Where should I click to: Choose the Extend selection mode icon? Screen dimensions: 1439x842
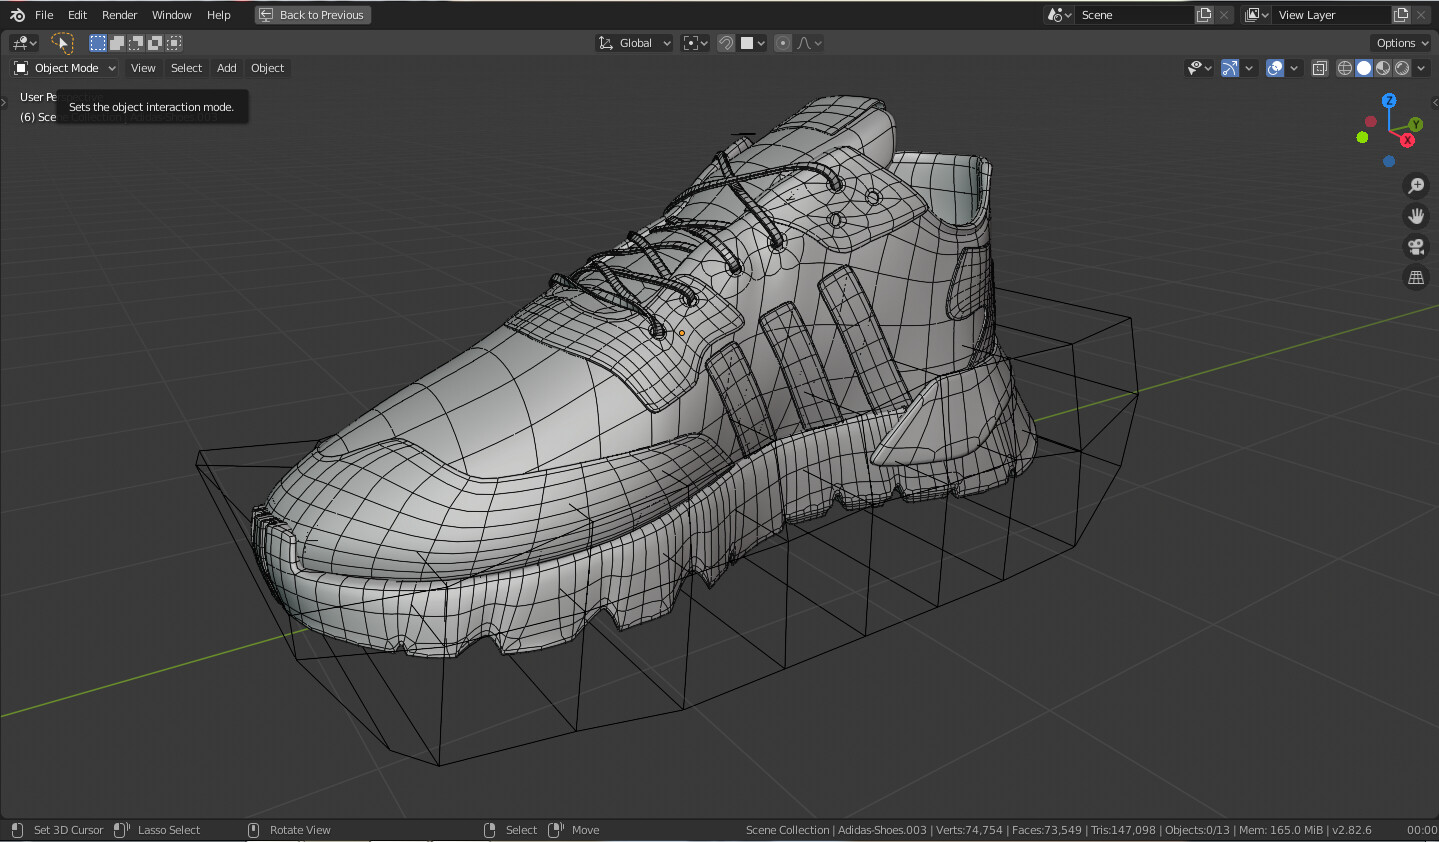click(x=117, y=43)
